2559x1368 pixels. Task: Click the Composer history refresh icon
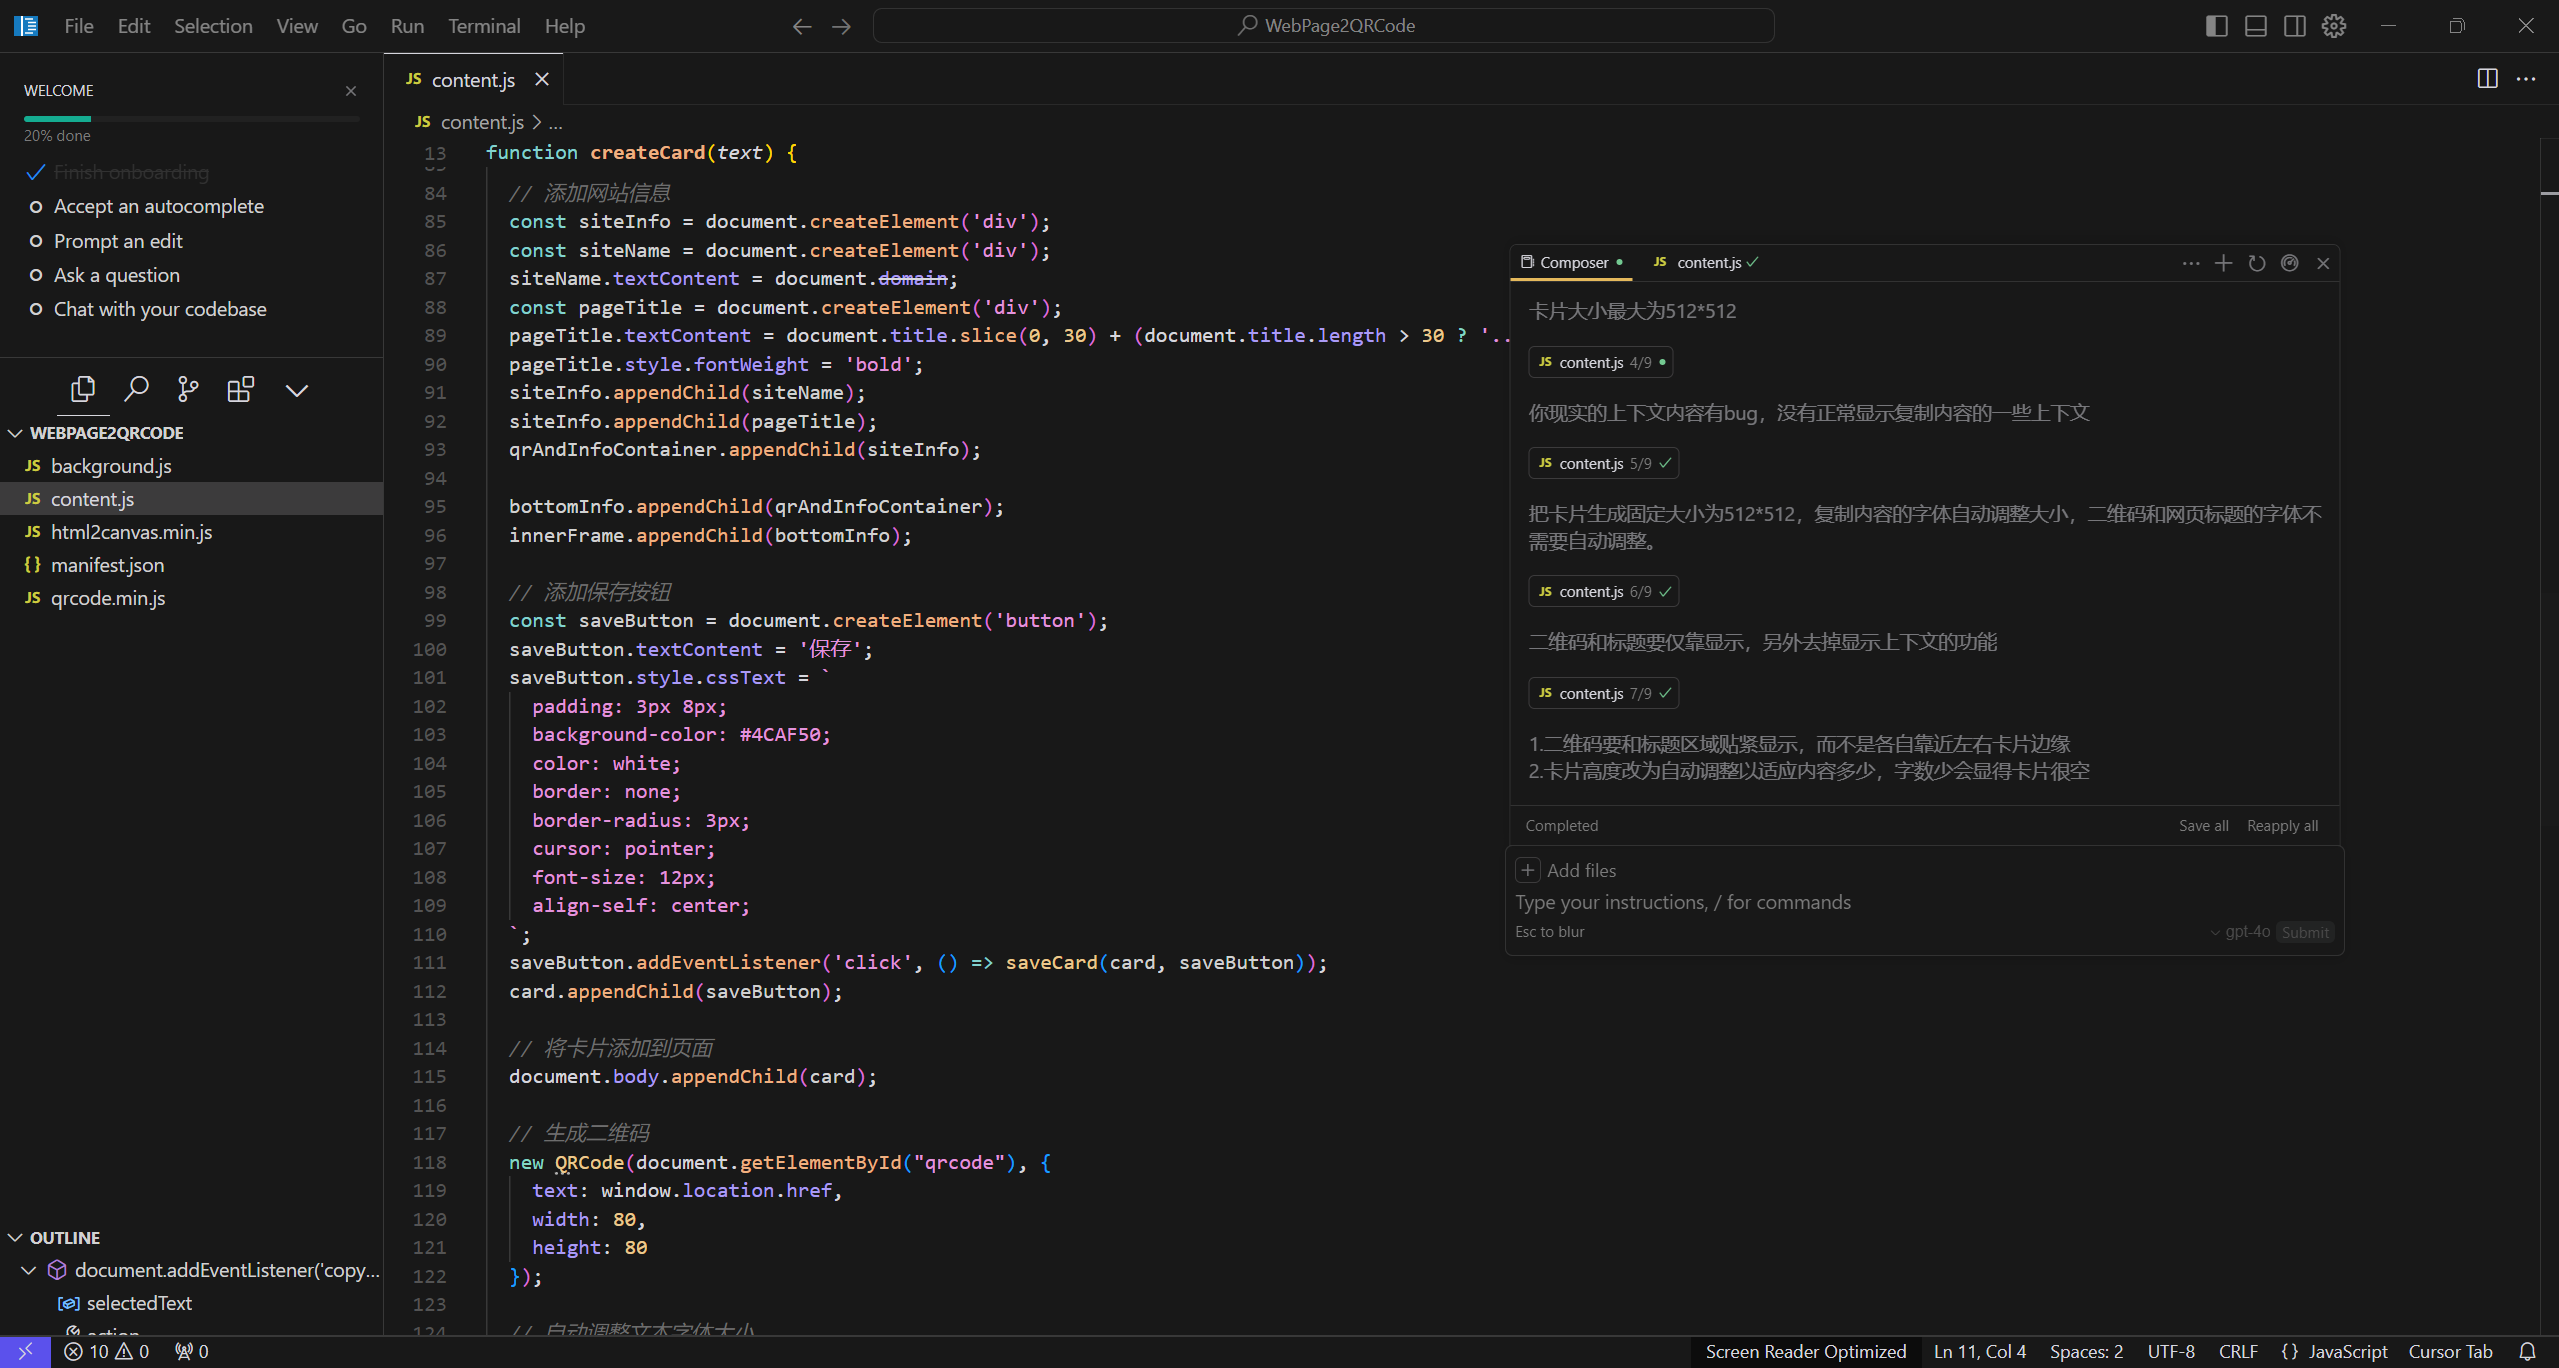[x=2256, y=263]
